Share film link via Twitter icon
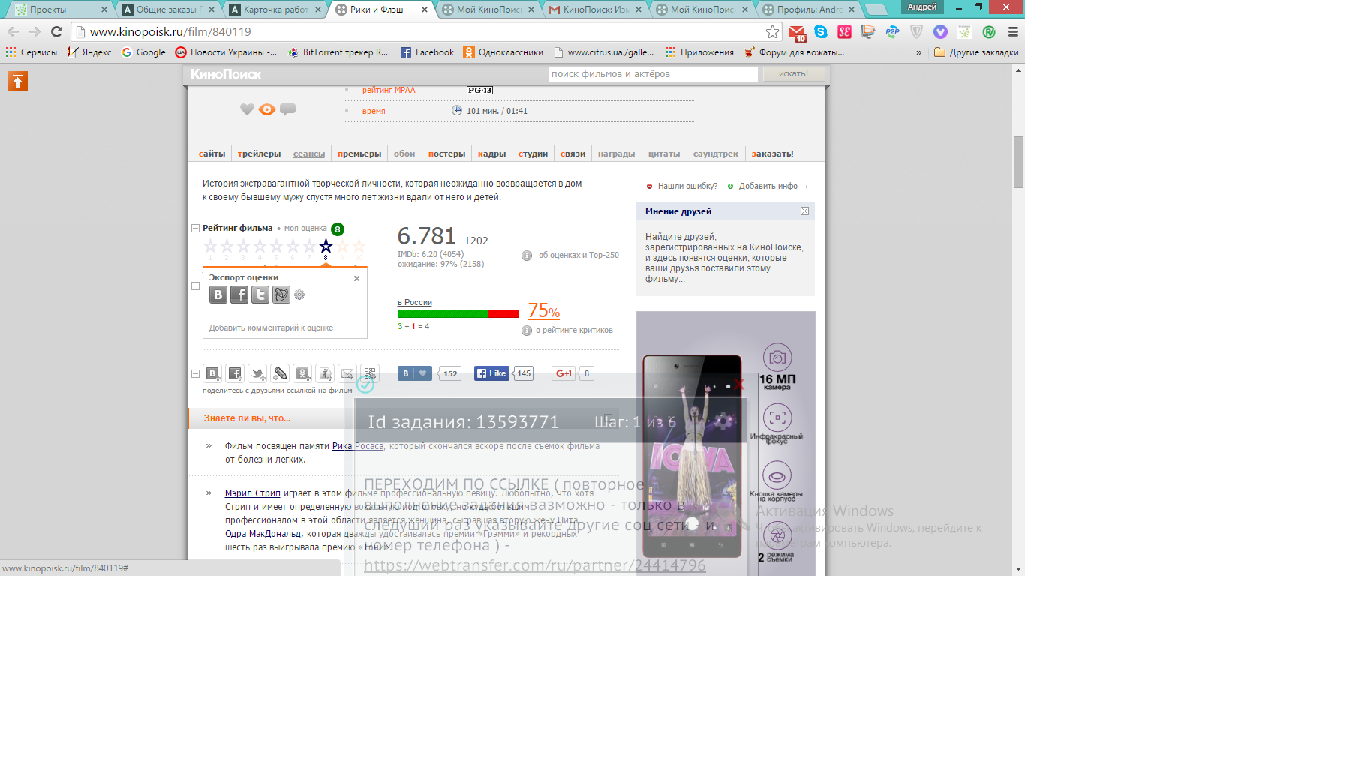1366x768 pixels. [257, 373]
